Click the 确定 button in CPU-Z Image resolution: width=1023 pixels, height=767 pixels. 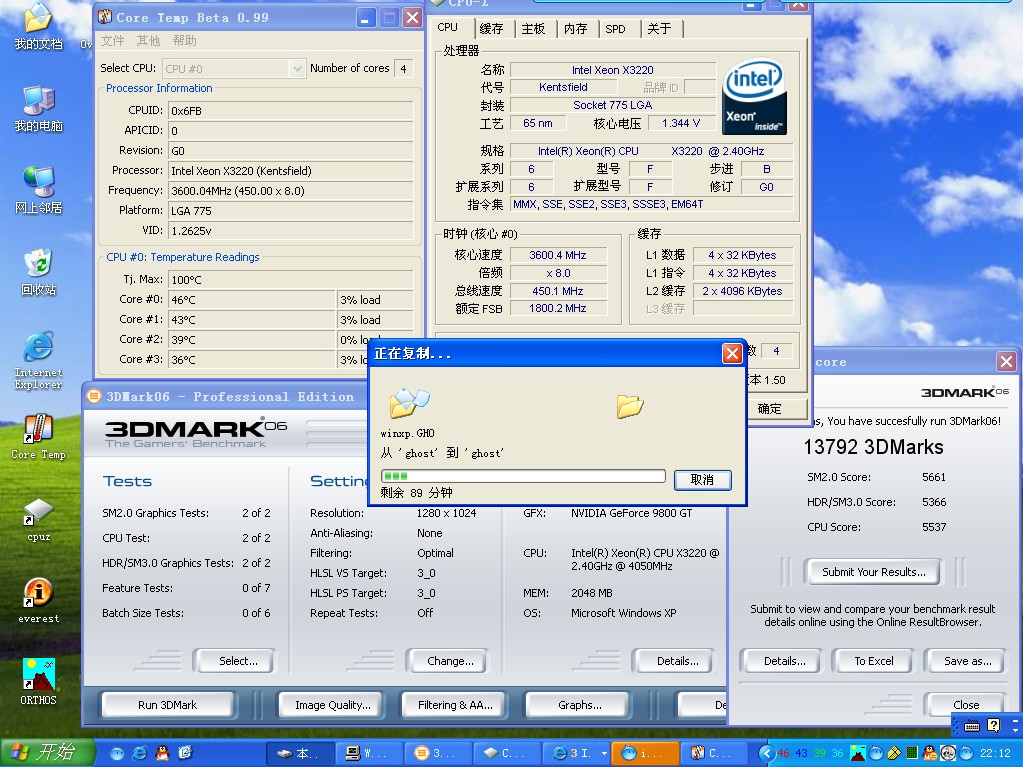(769, 408)
